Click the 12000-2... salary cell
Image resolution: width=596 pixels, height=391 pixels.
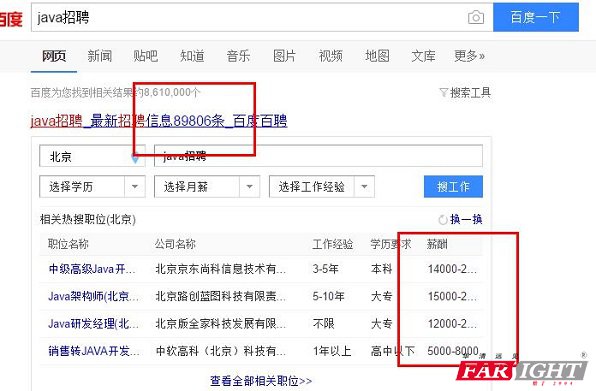[452, 324]
